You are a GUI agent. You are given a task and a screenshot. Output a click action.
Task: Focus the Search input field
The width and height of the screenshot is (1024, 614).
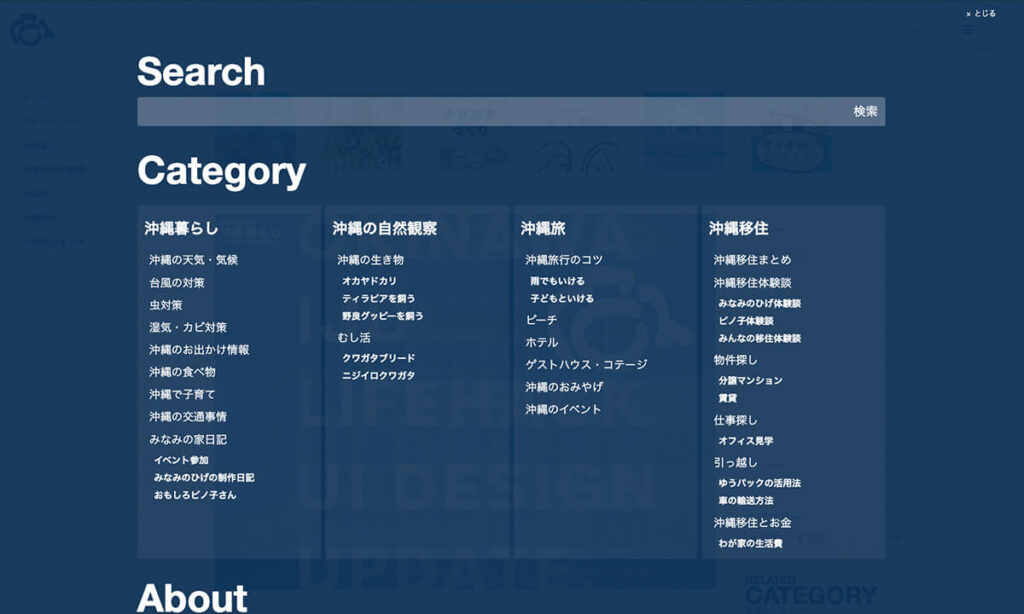point(490,112)
